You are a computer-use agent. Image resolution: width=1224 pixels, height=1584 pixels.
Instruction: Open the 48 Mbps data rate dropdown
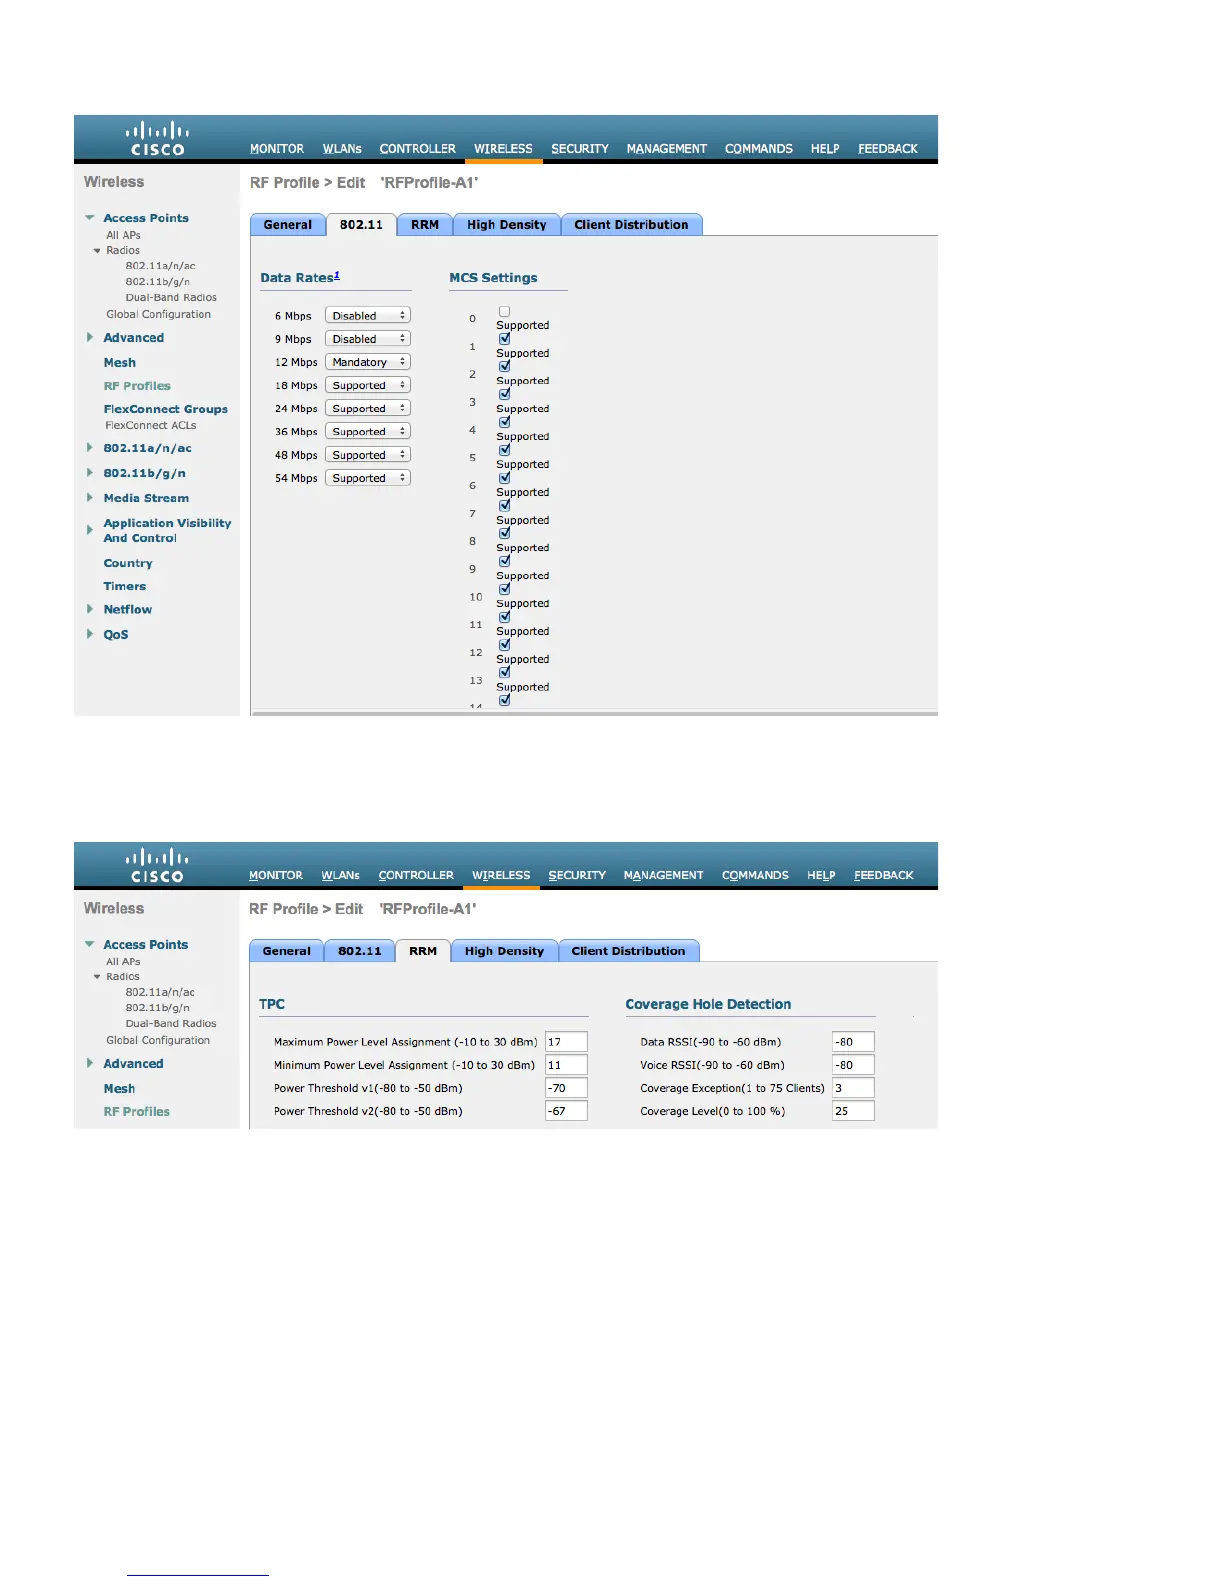368,455
